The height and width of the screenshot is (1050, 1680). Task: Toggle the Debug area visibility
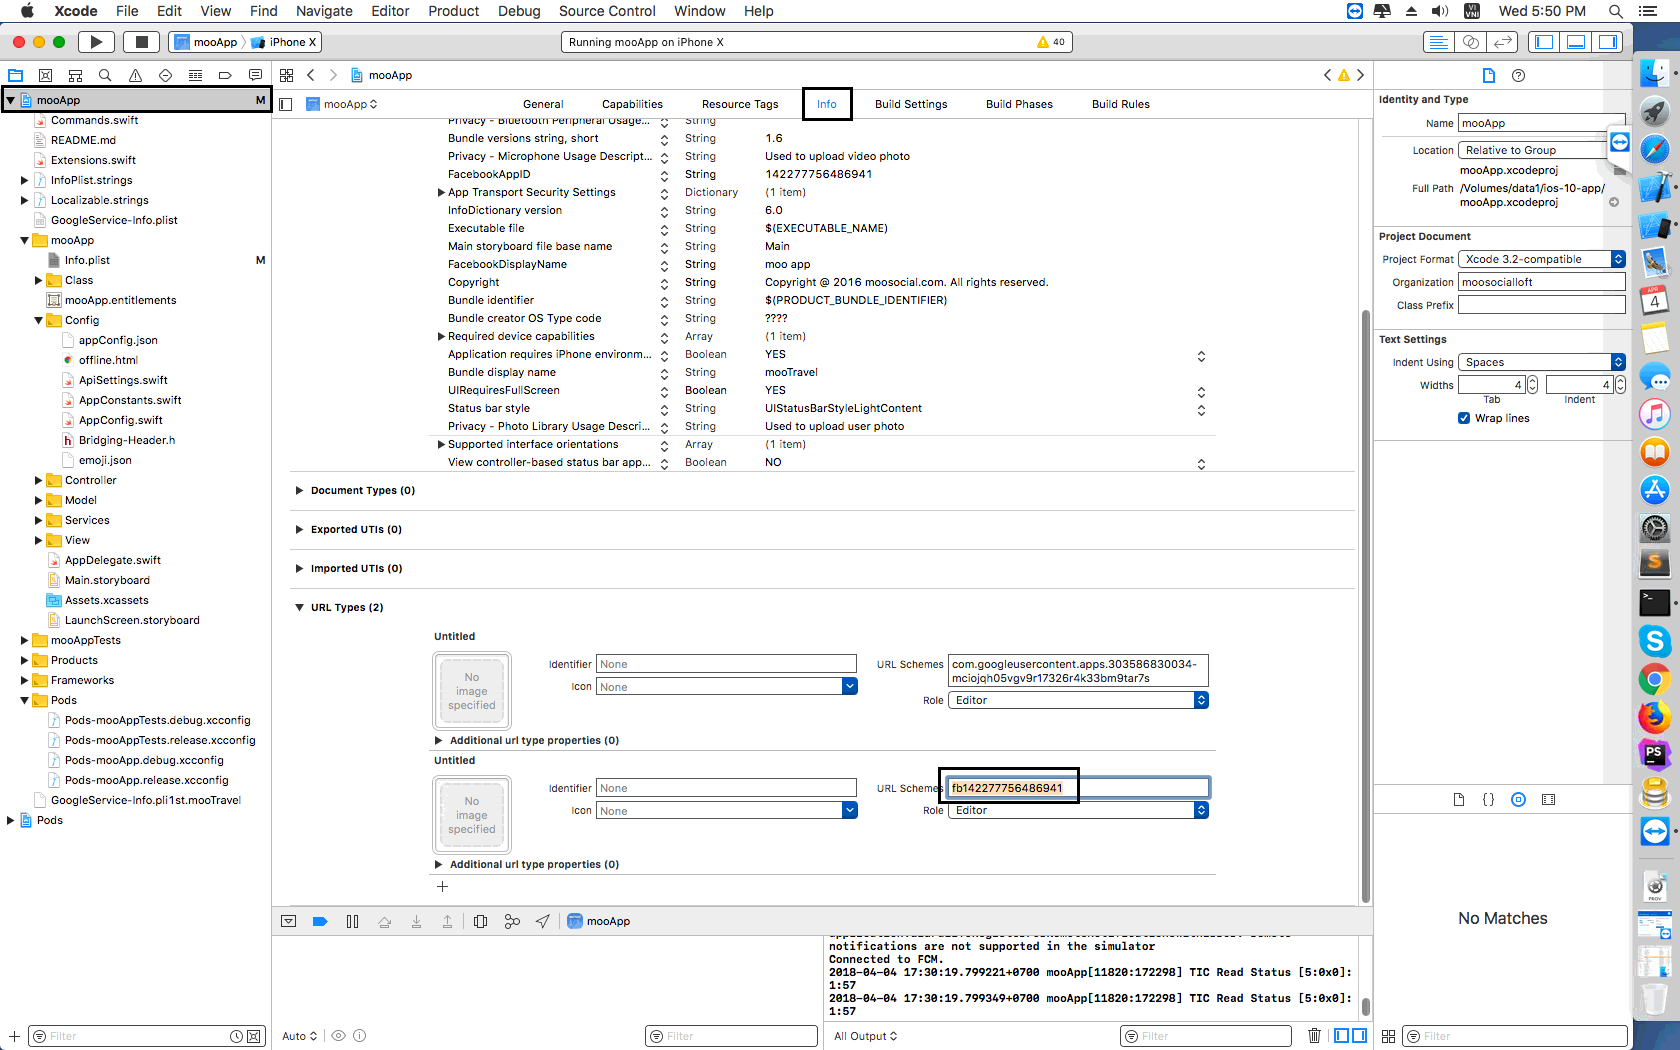[1576, 42]
